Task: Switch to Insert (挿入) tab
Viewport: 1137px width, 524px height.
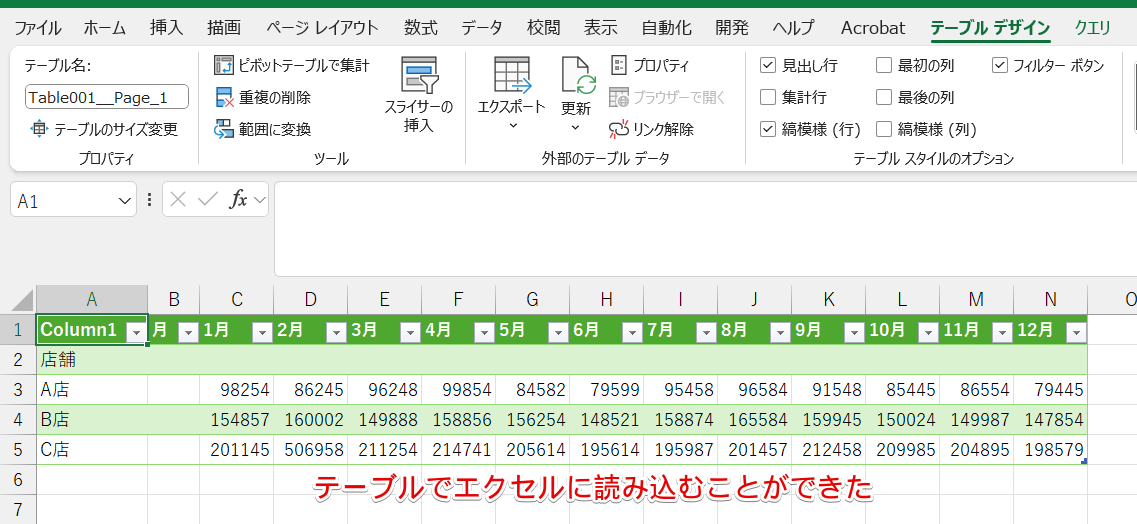Action: point(167,28)
